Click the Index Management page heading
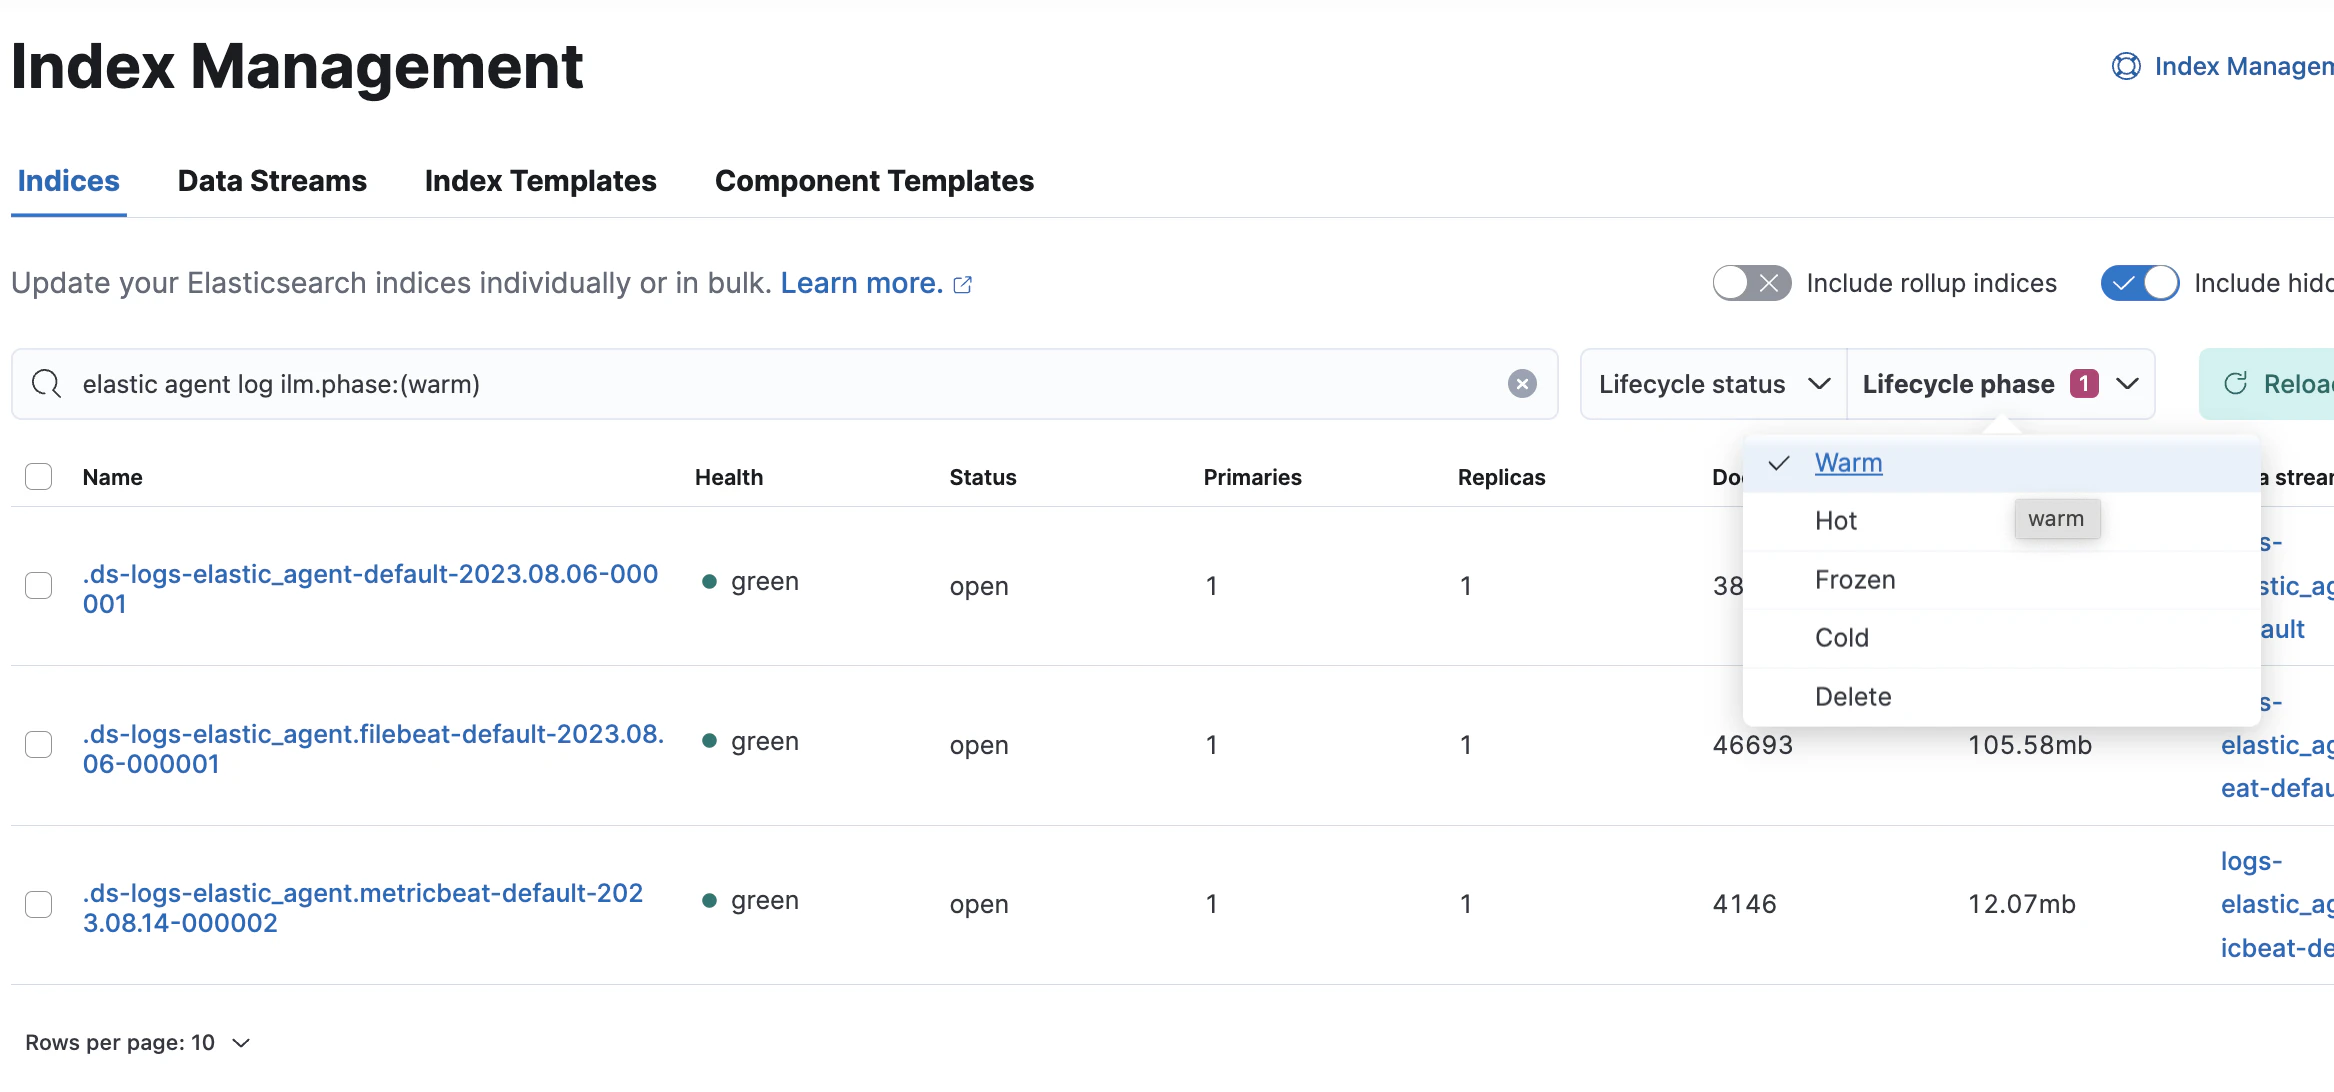This screenshot has width=2334, height=1092. click(x=297, y=67)
